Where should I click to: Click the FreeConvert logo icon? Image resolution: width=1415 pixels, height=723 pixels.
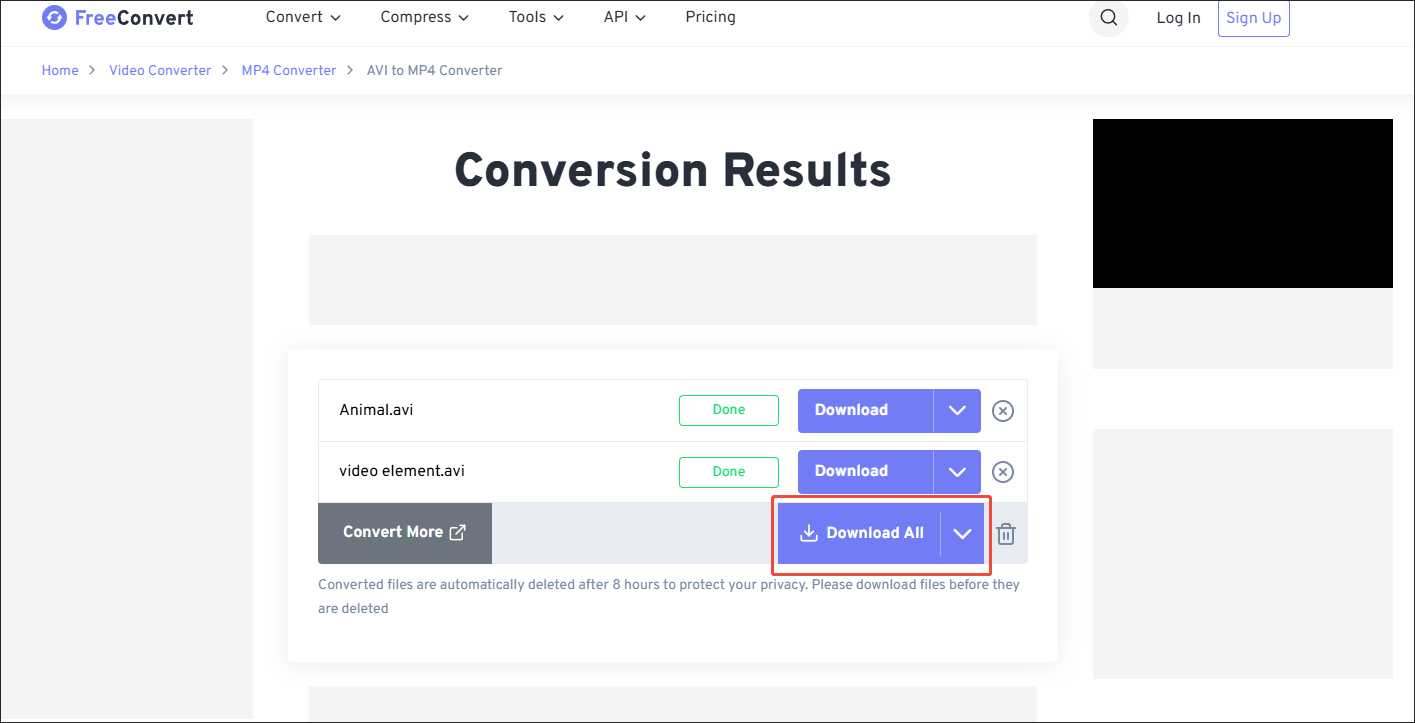point(54,17)
